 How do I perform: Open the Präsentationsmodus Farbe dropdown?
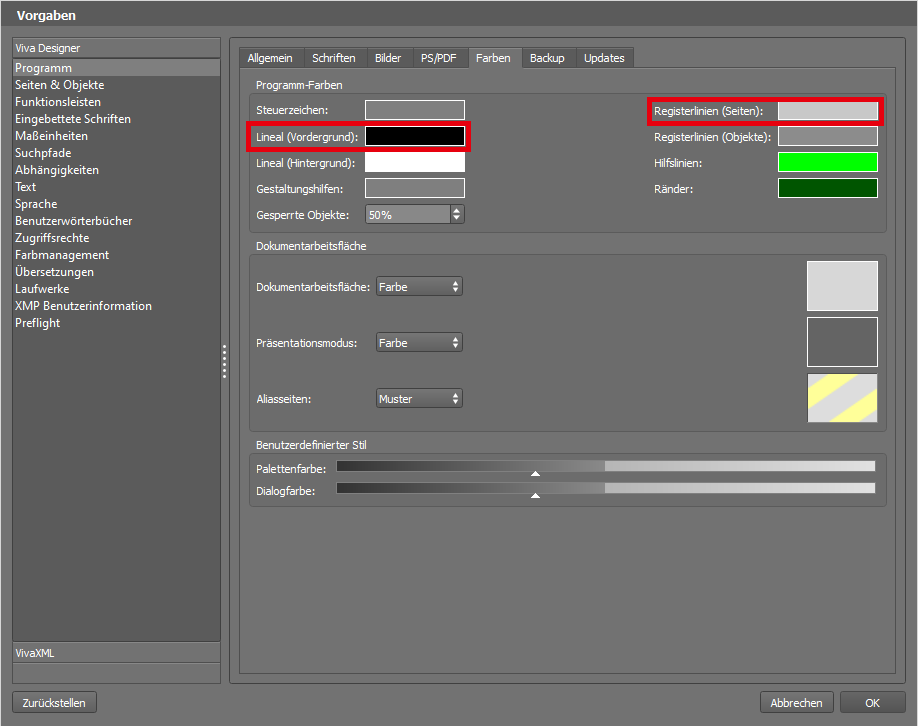tap(419, 343)
